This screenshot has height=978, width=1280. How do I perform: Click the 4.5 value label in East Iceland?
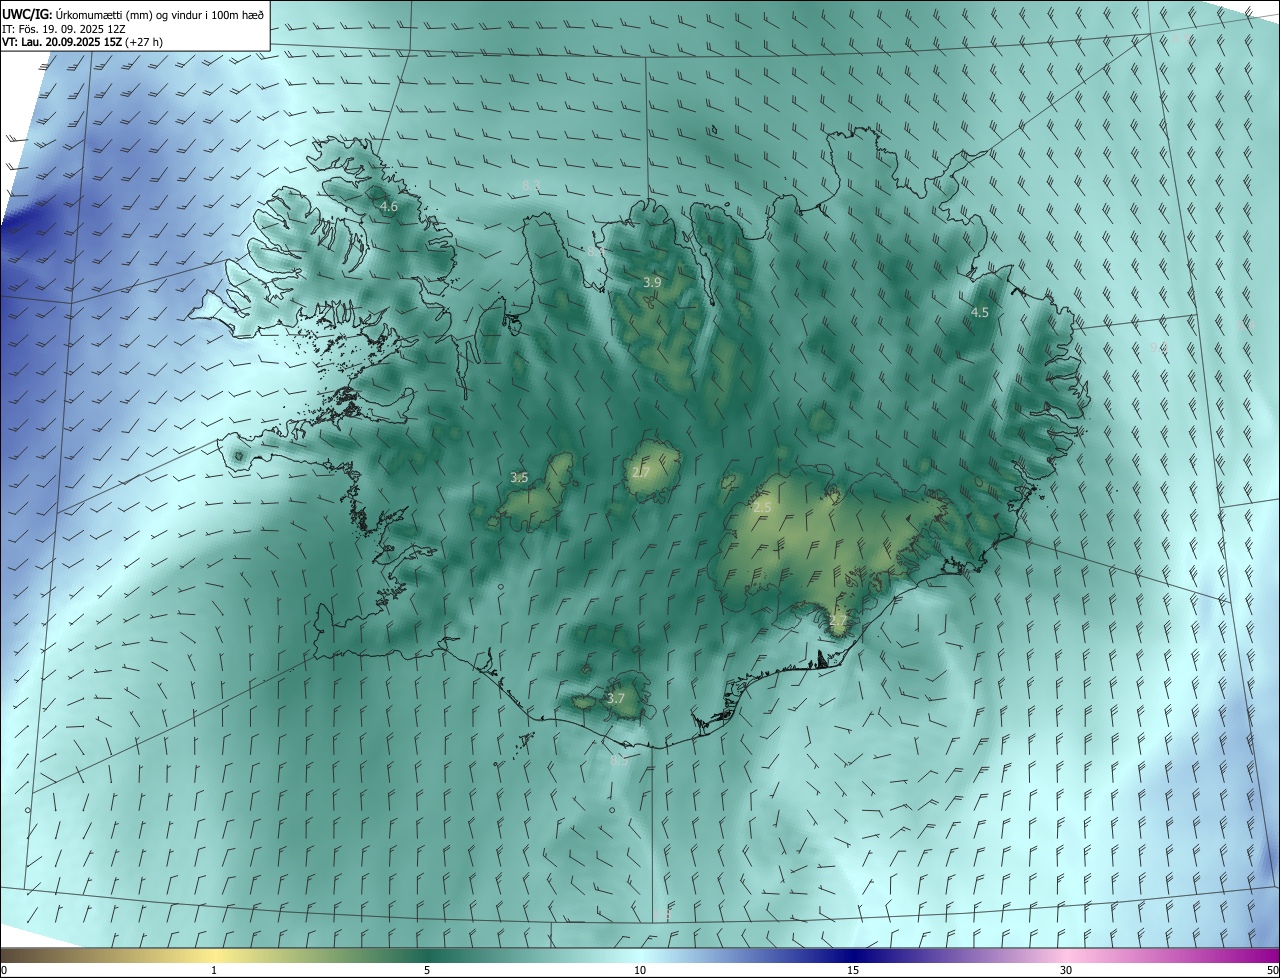(980, 312)
